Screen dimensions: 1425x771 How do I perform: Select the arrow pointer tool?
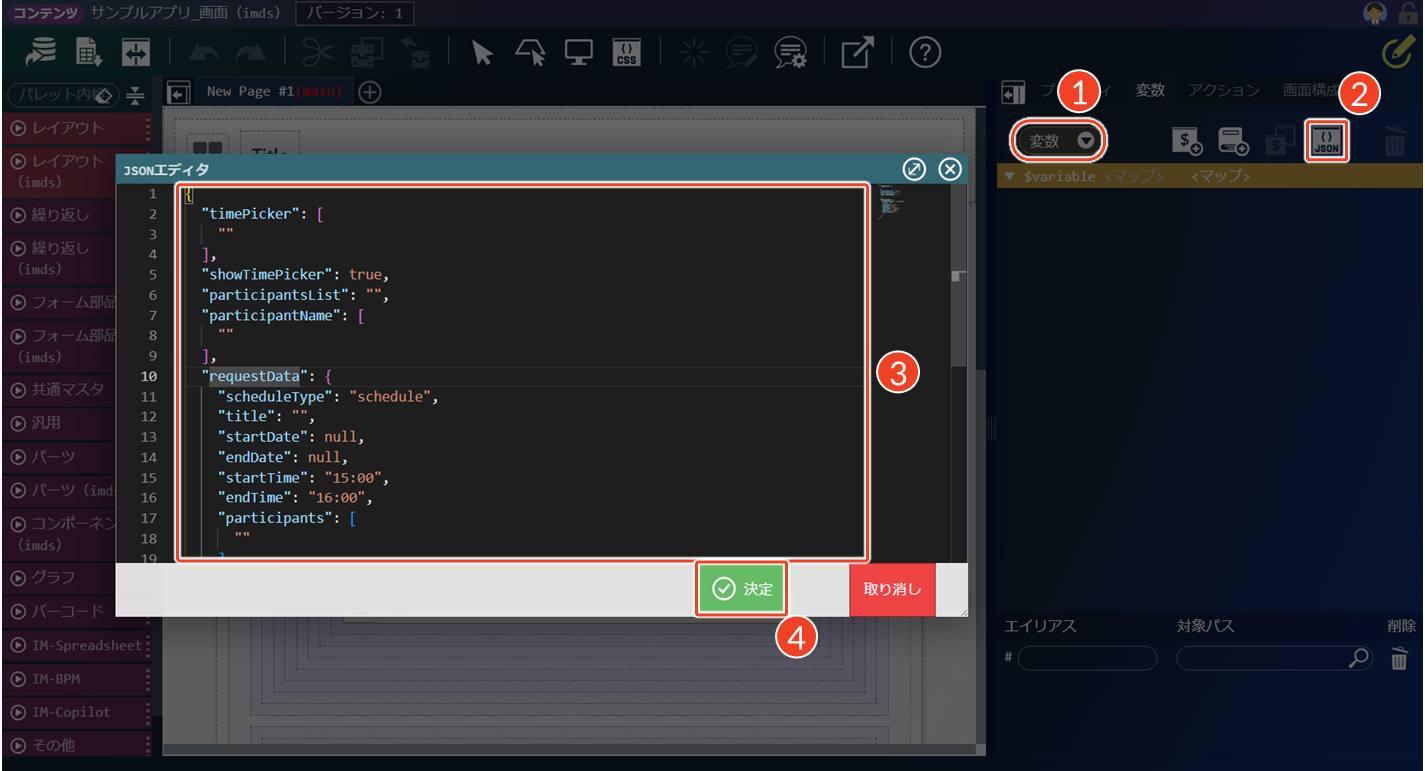click(483, 53)
